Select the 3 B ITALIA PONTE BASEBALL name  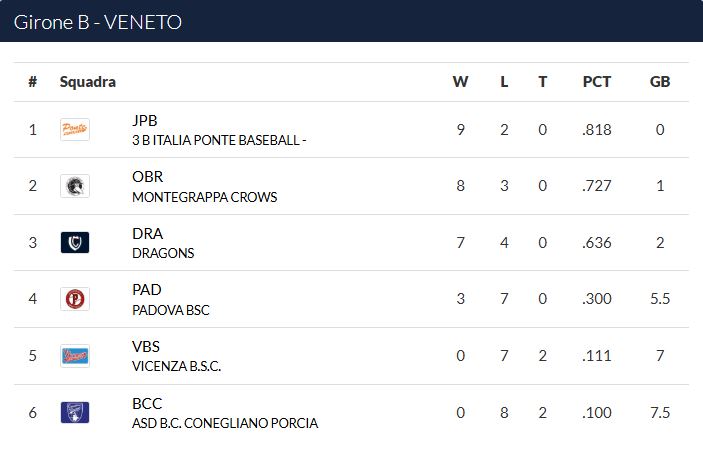219,140
